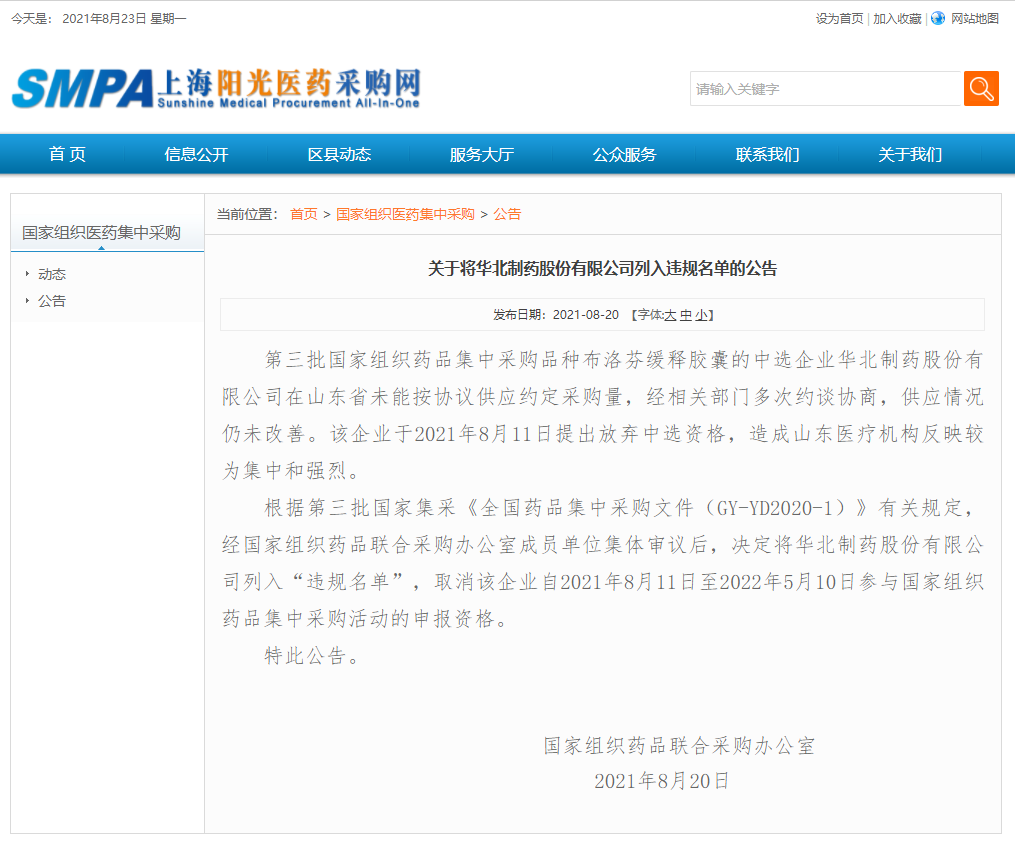
Task: Click the globe icon beside 网站地图
Action: point(937,19)
